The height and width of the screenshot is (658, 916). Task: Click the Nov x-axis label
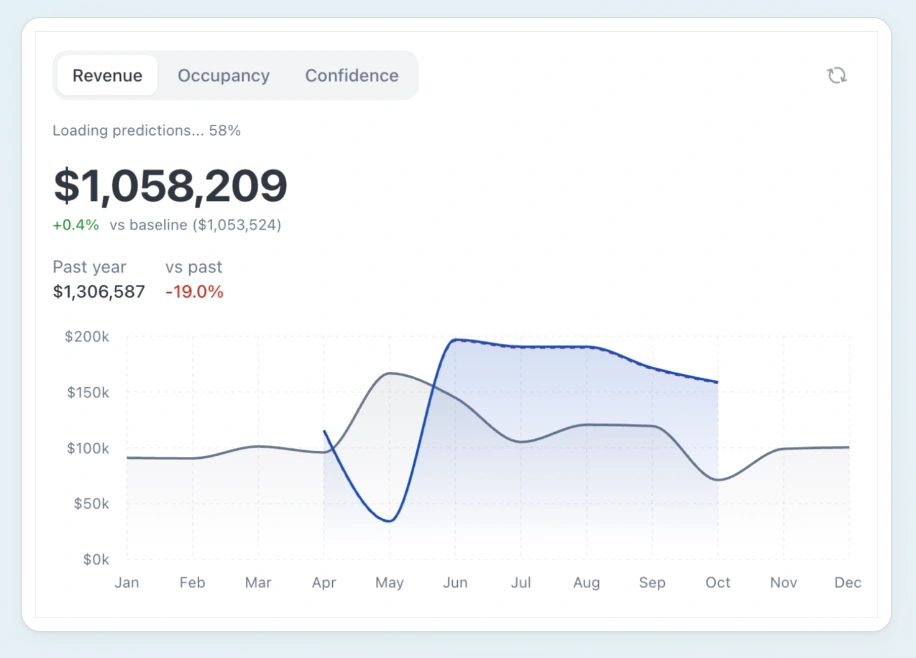pos(783,583)
